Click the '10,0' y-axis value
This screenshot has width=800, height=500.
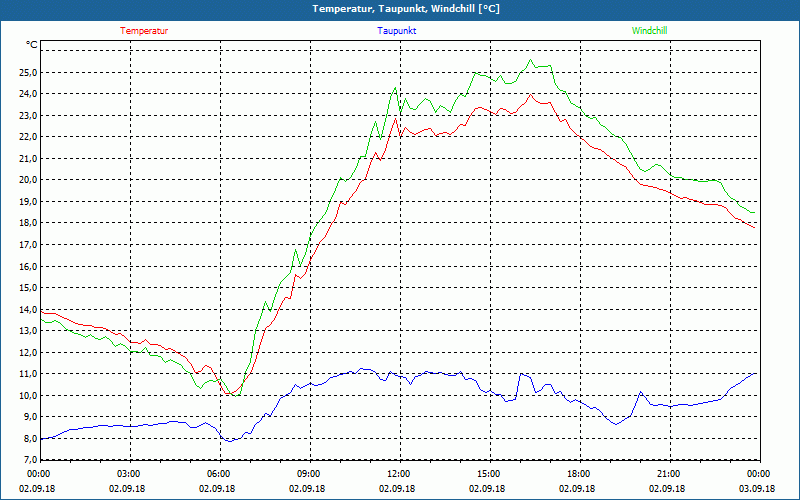pos(29,396)
